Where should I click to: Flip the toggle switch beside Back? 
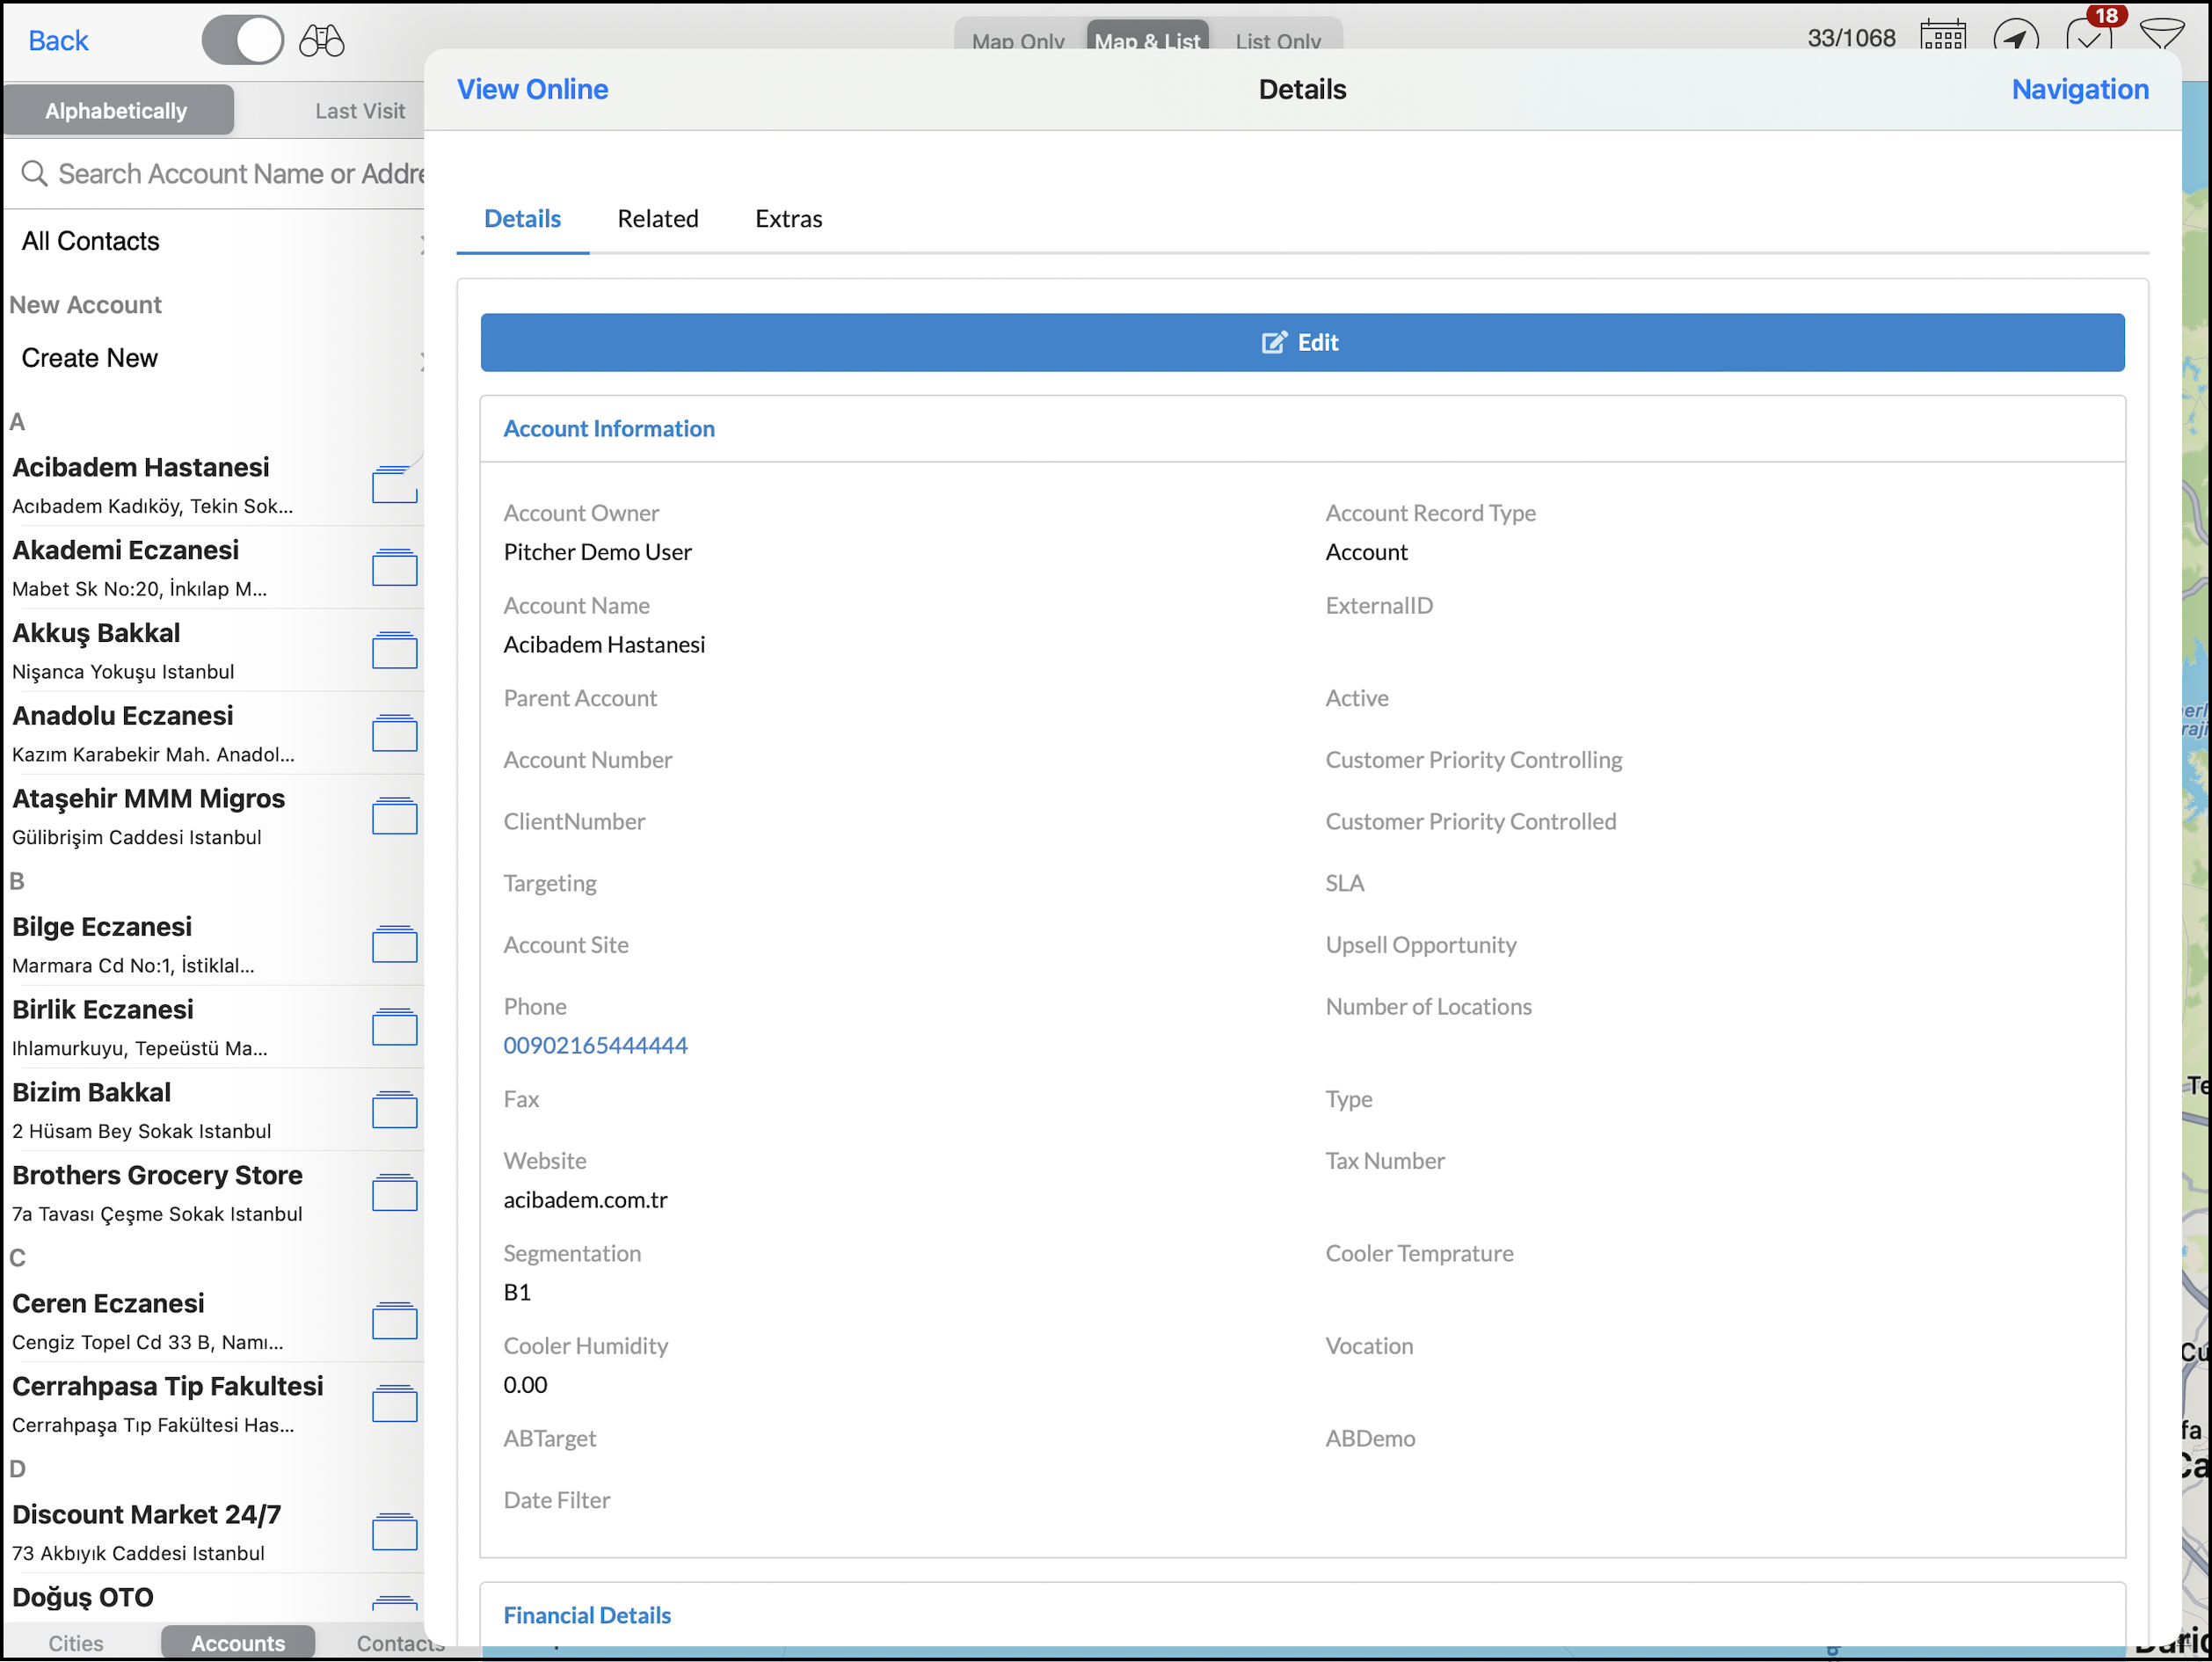pyautogui.click(x=242, y=40)
